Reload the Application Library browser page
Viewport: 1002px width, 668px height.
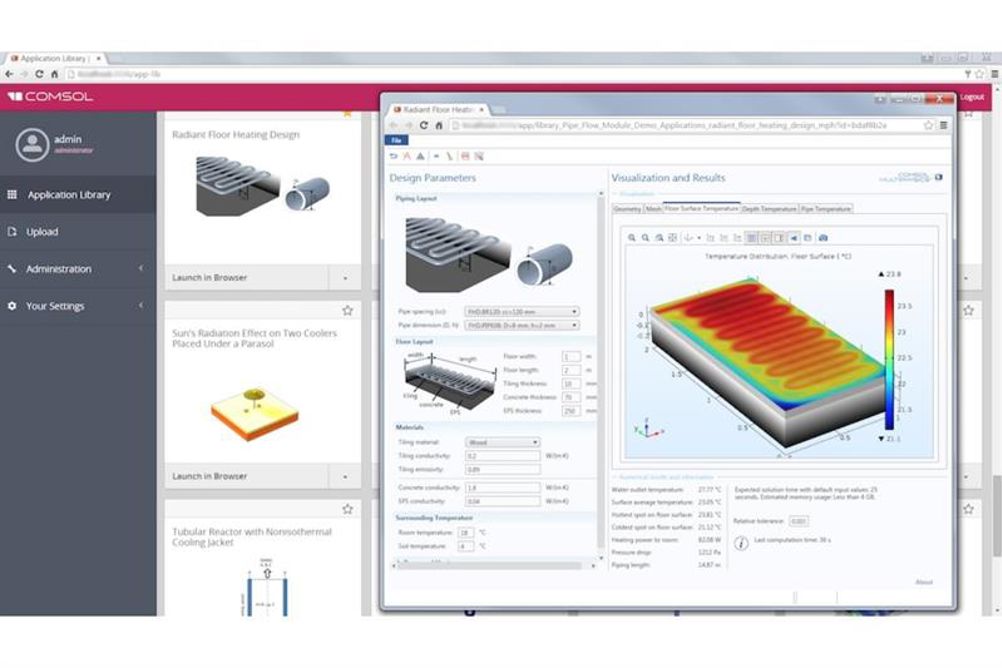click(39, 74)
